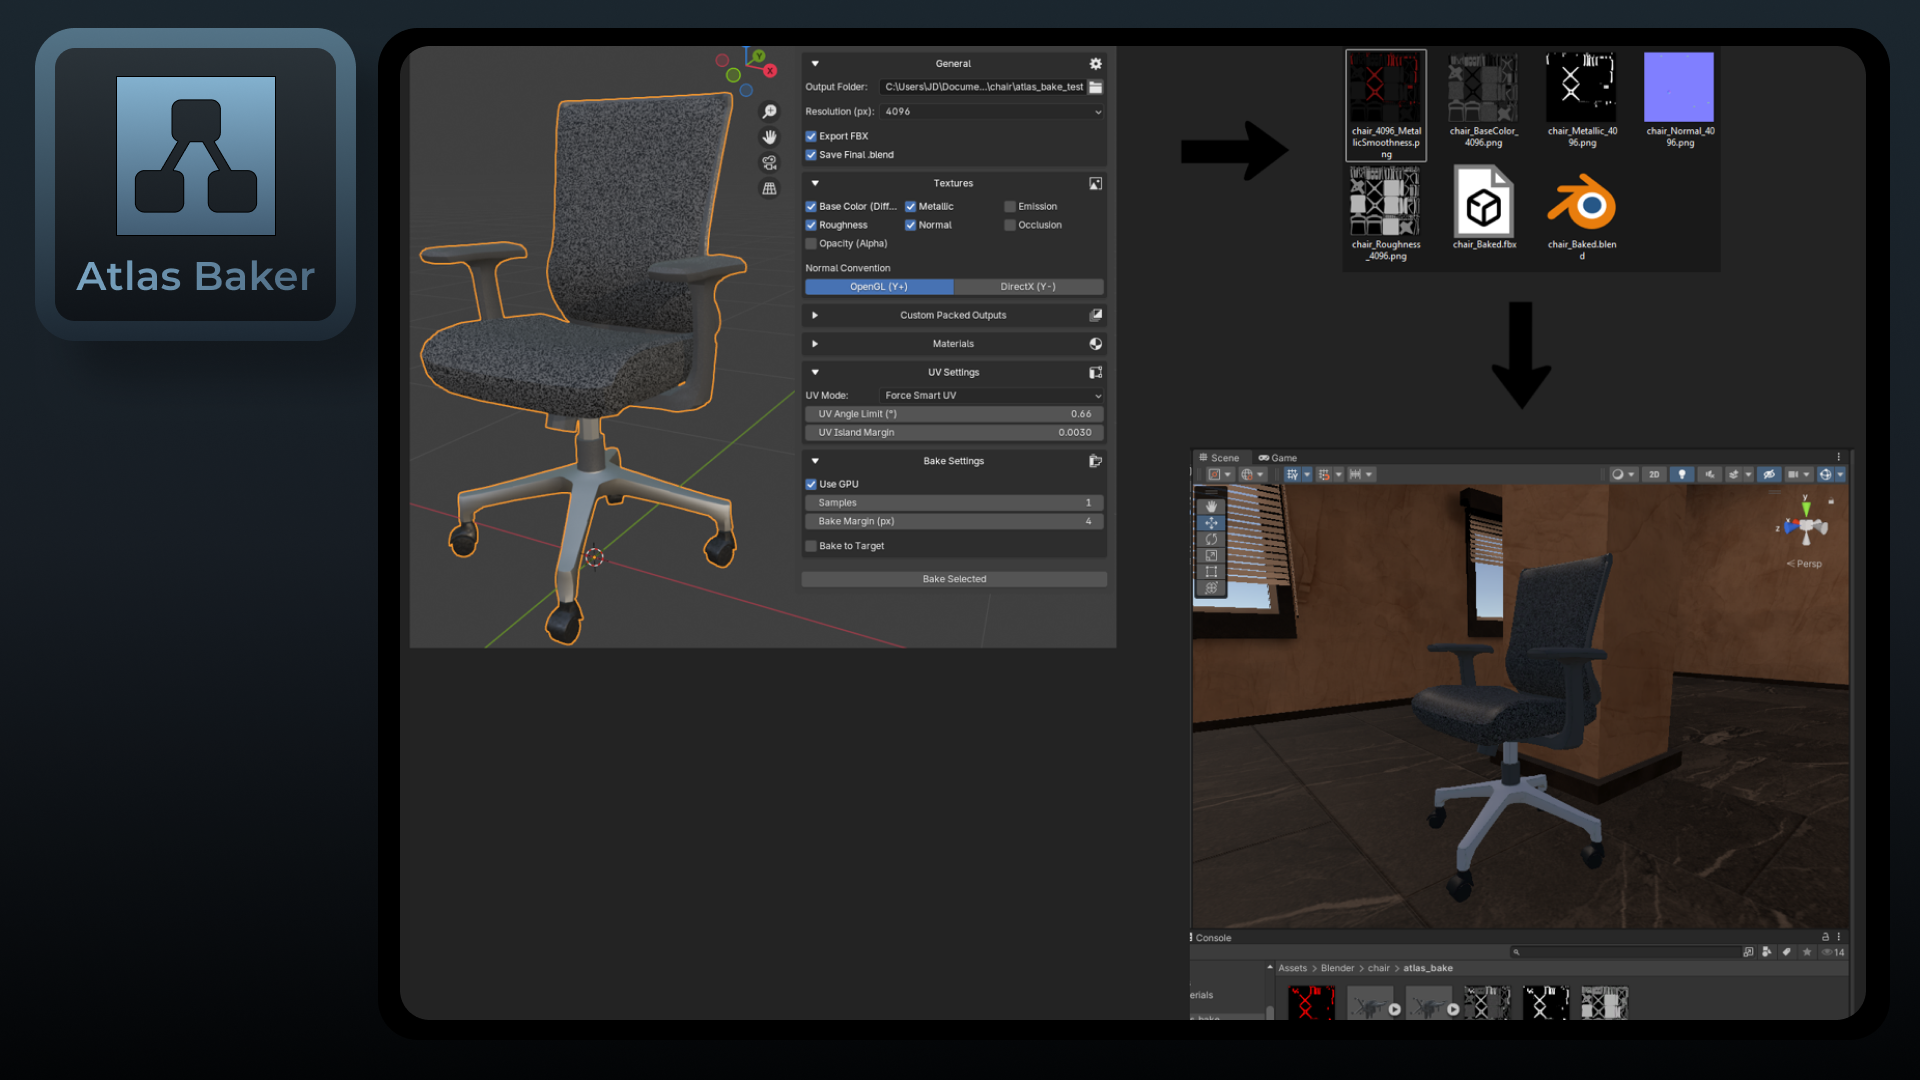1920x1080 pixels.
Task: Toggle Unity scene lighting bulb icon
Action: pos(1682,475)
